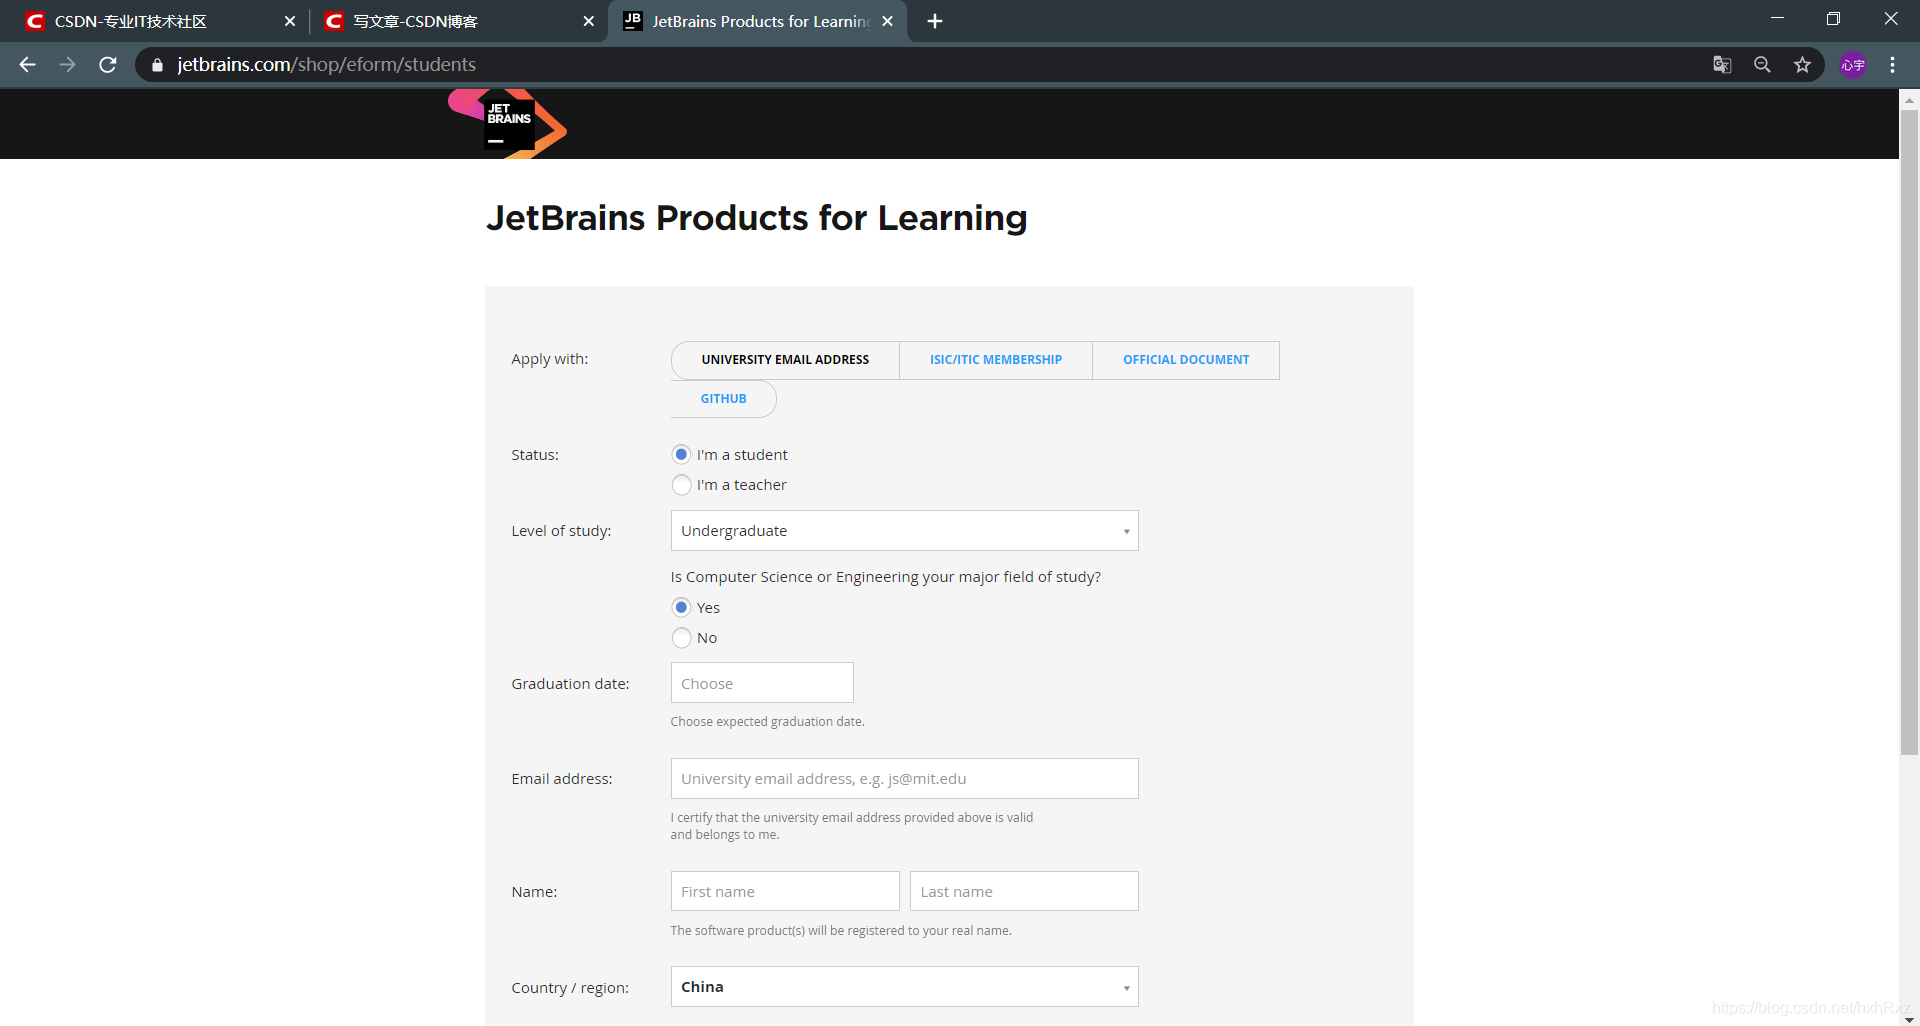Click the Last name field

(x=1024, y=891)
